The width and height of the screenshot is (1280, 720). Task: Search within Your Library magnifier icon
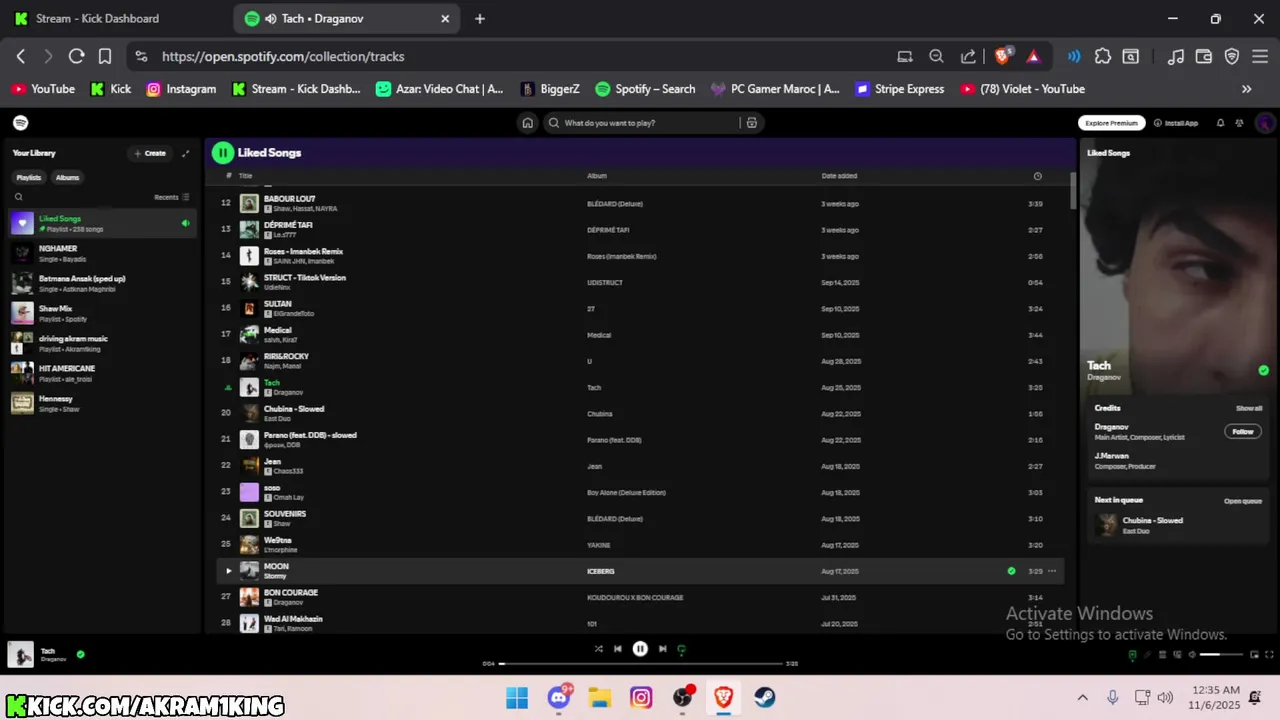click(18, 197)
